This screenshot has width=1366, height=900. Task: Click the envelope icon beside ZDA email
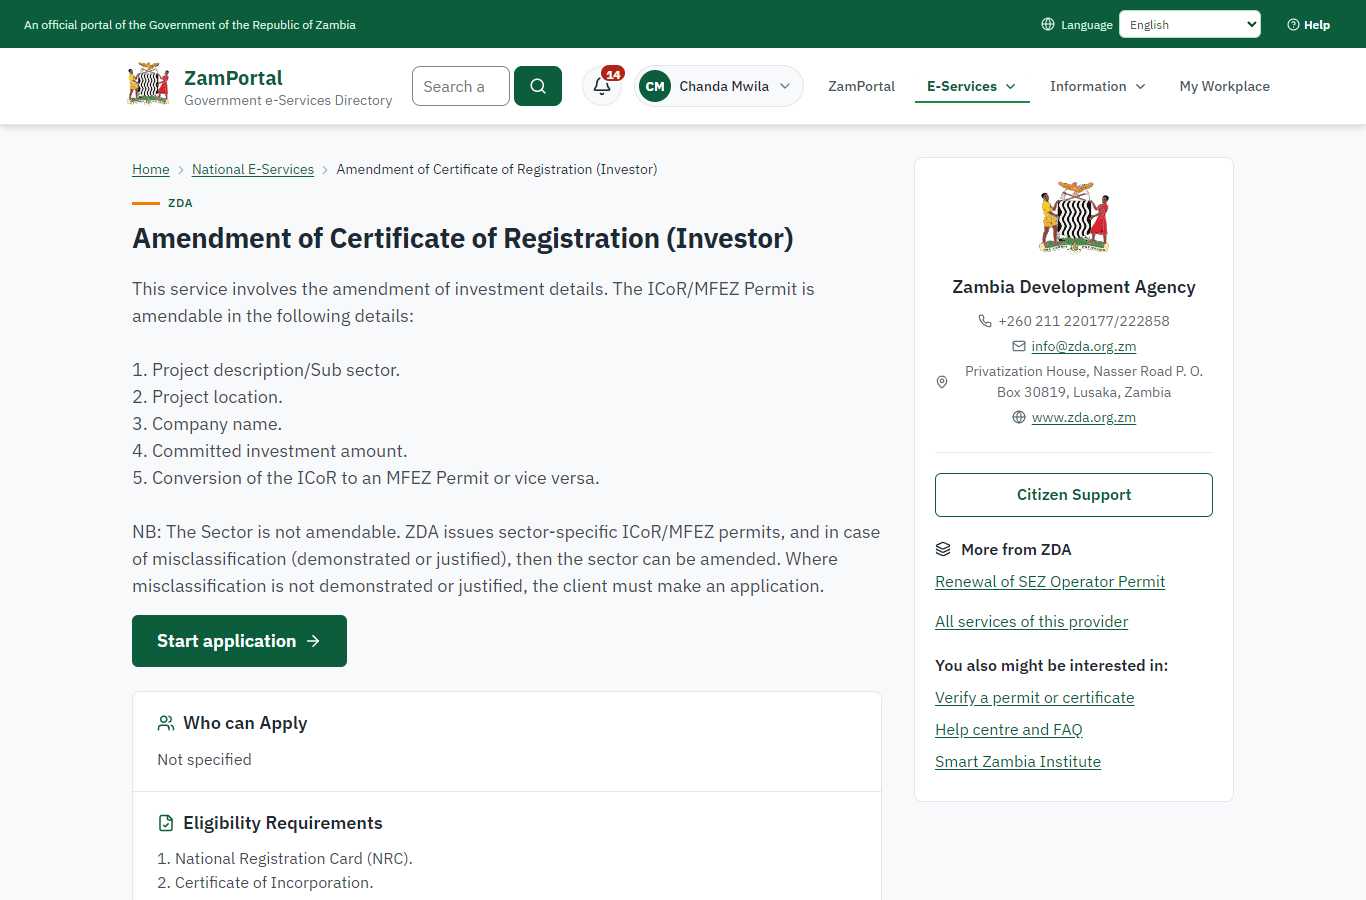1018,346
